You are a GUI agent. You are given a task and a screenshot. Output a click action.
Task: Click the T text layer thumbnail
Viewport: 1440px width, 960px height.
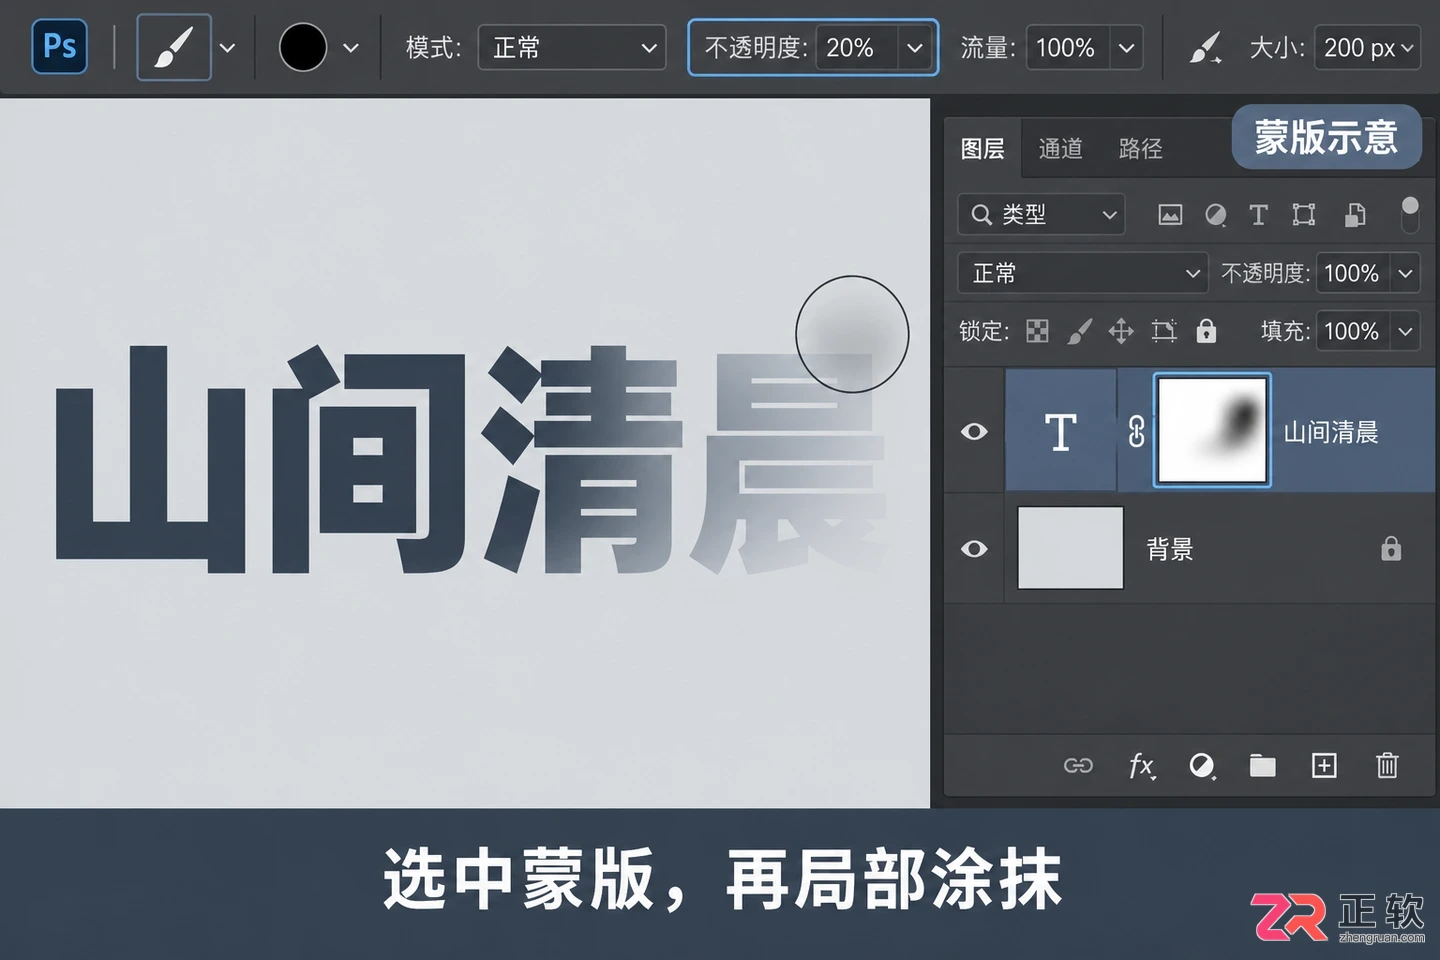coord(1061,431)
